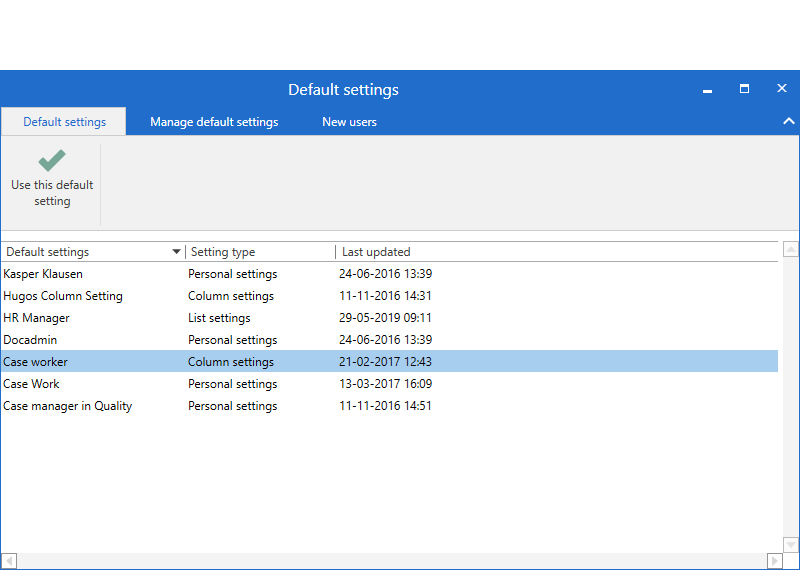The height and width of the screenshot is (570, 800).
Task: Switch to the New users tab
Action: coord(349,122)
